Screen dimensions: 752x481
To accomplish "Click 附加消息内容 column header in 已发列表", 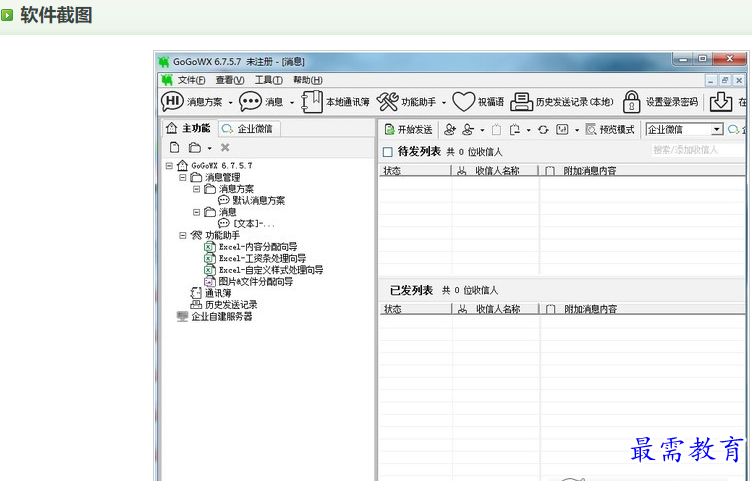I will pos(643,309).
